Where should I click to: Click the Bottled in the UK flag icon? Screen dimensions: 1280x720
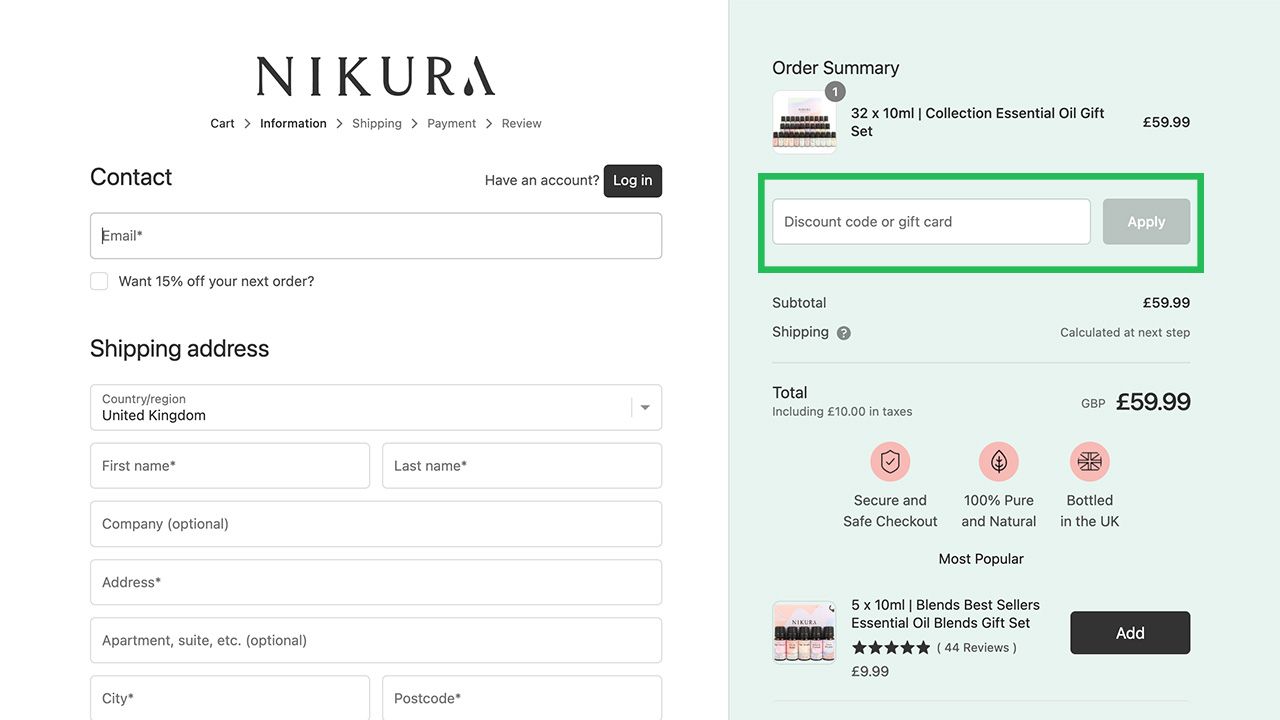click(1090, 461)
